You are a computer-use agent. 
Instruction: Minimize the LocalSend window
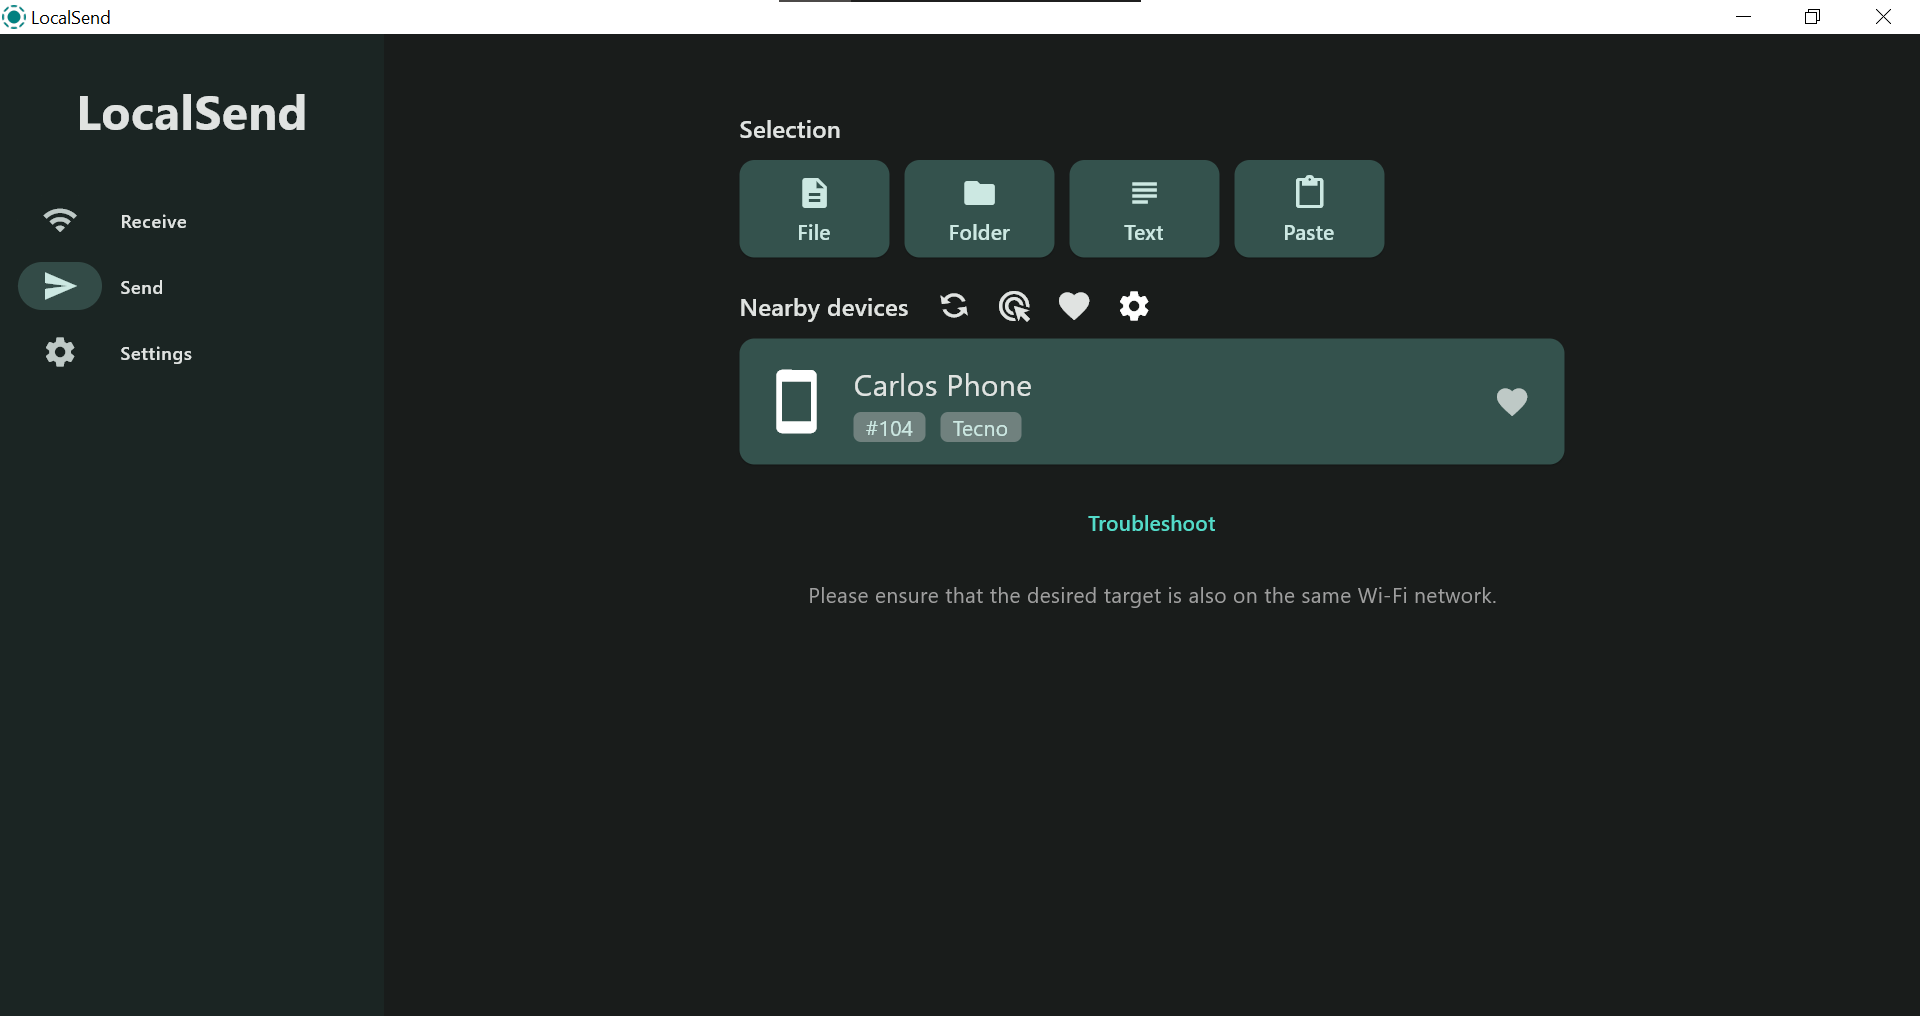pos(1744,17)
